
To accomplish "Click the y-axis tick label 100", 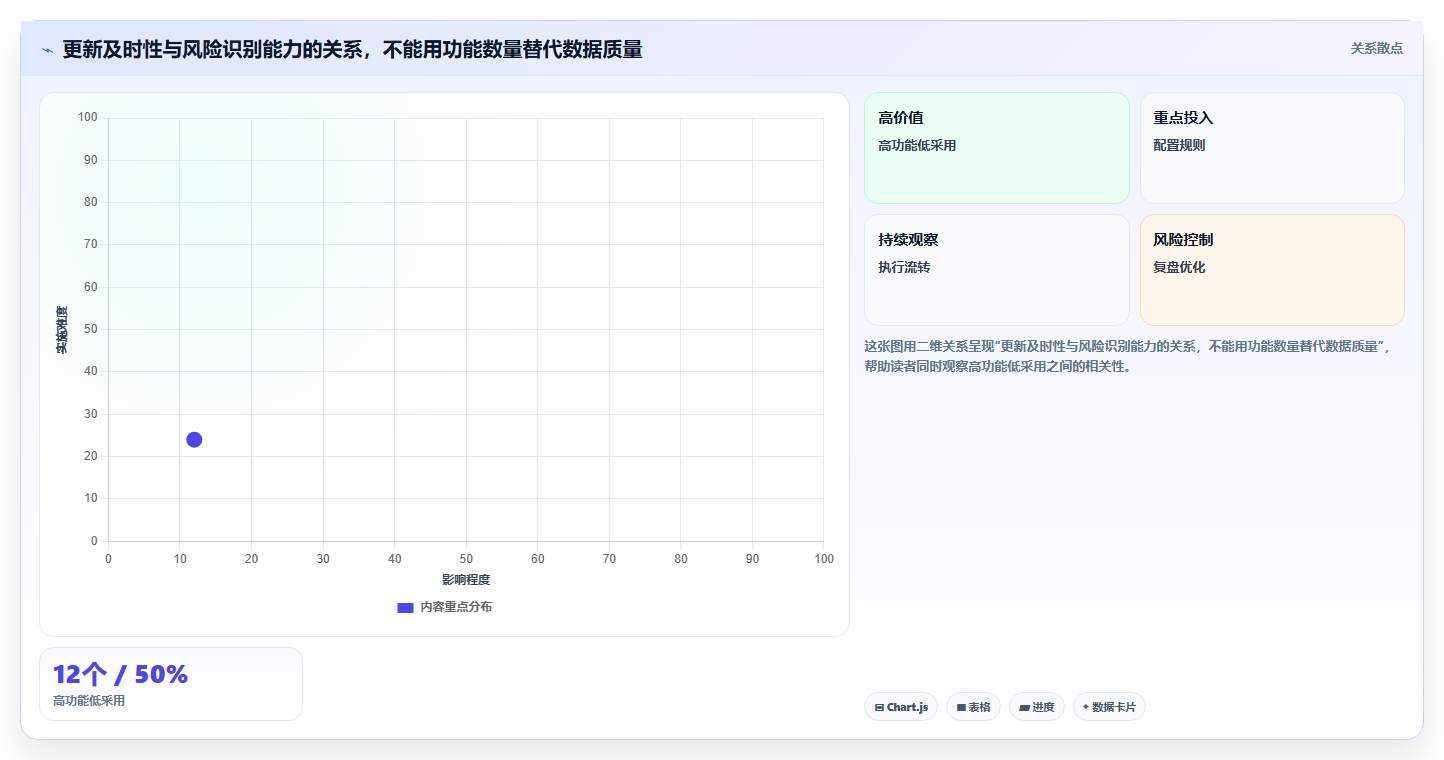I will coord(88,118).
